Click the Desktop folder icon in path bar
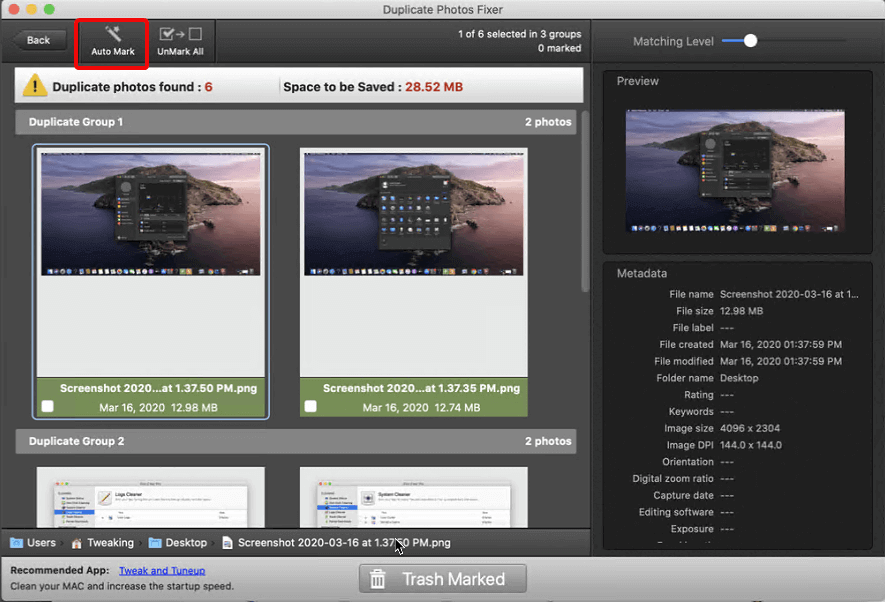885x602 pixels. pos(155,543)
